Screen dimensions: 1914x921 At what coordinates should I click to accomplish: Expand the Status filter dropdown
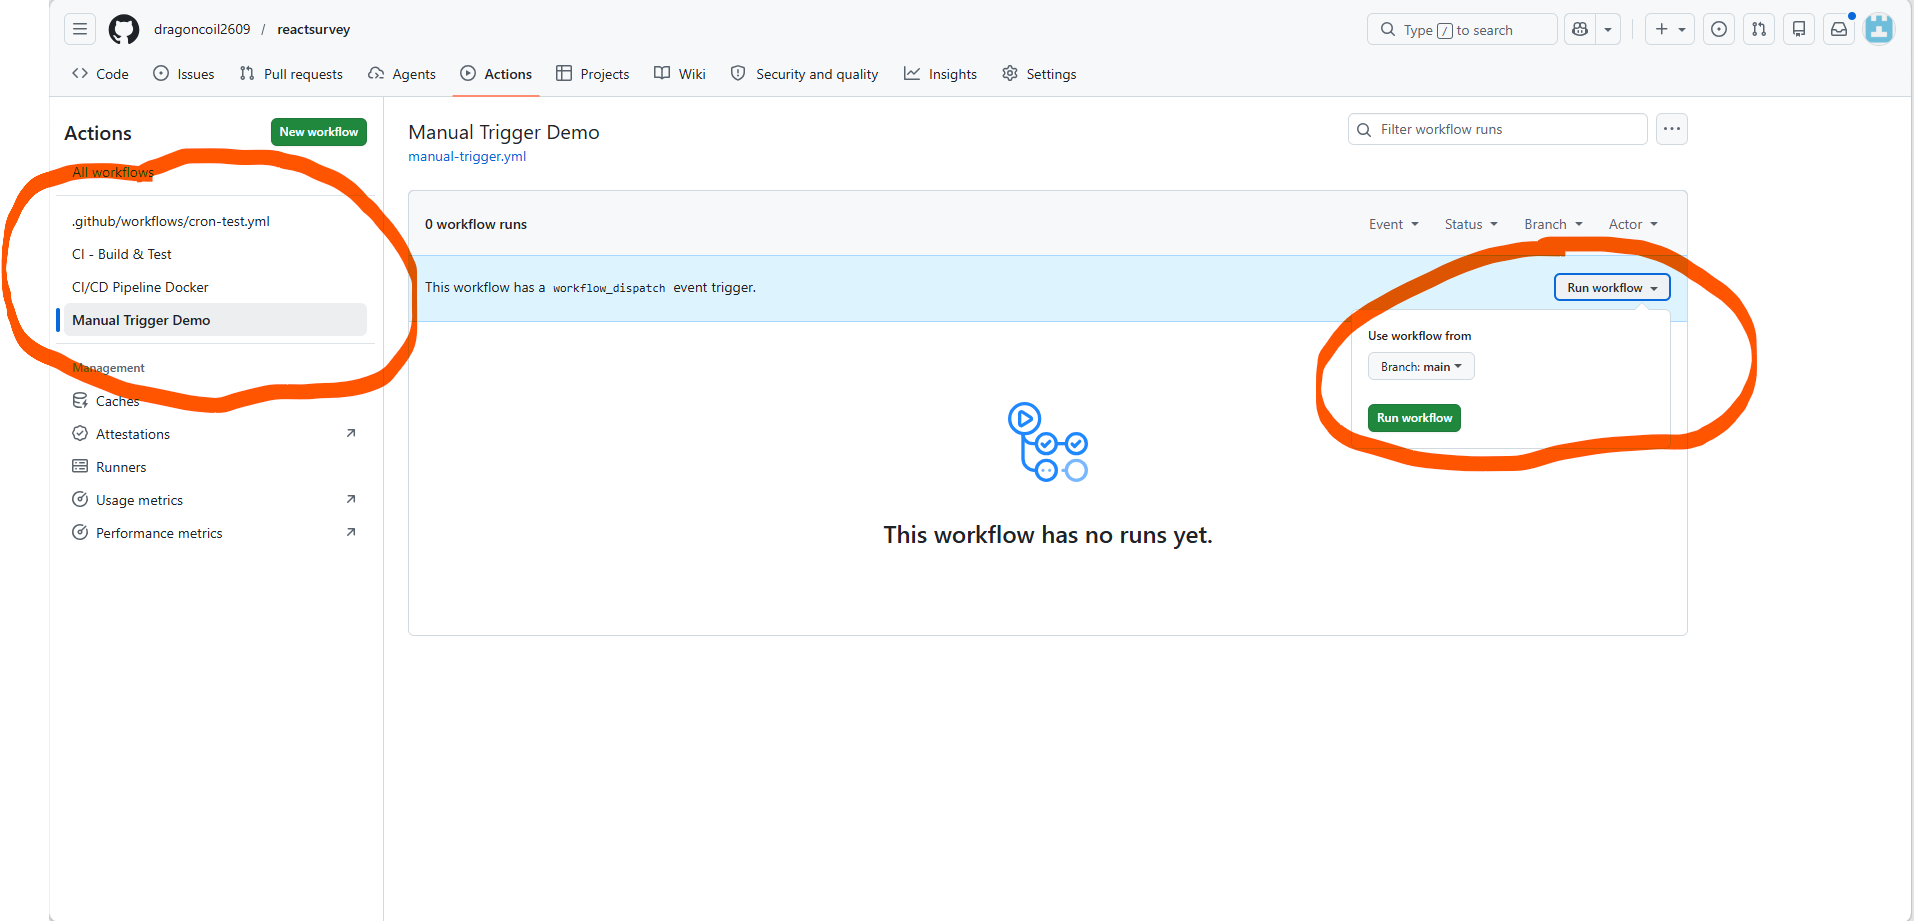(x=1471, y=224)
